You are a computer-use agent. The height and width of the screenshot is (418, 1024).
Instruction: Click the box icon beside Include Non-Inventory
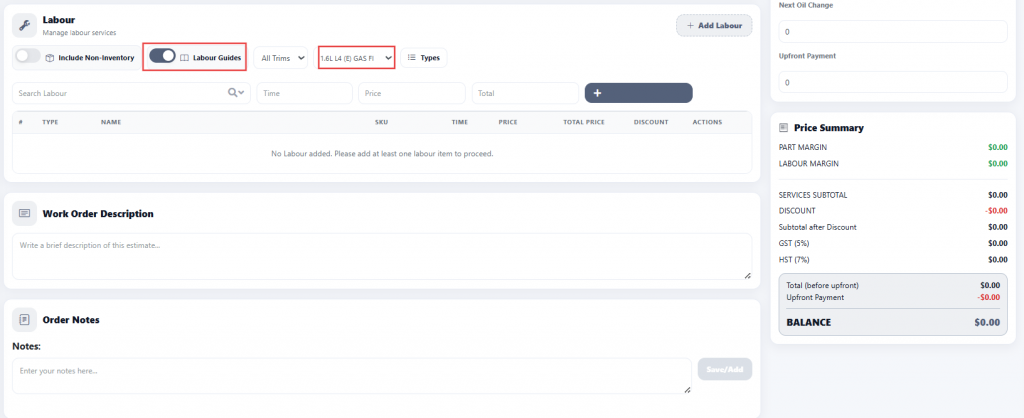pos(50,57)
